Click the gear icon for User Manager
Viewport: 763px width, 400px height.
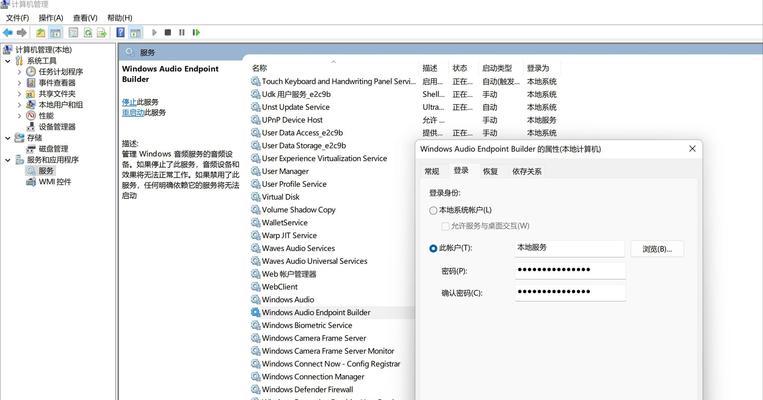coord(255,171)
